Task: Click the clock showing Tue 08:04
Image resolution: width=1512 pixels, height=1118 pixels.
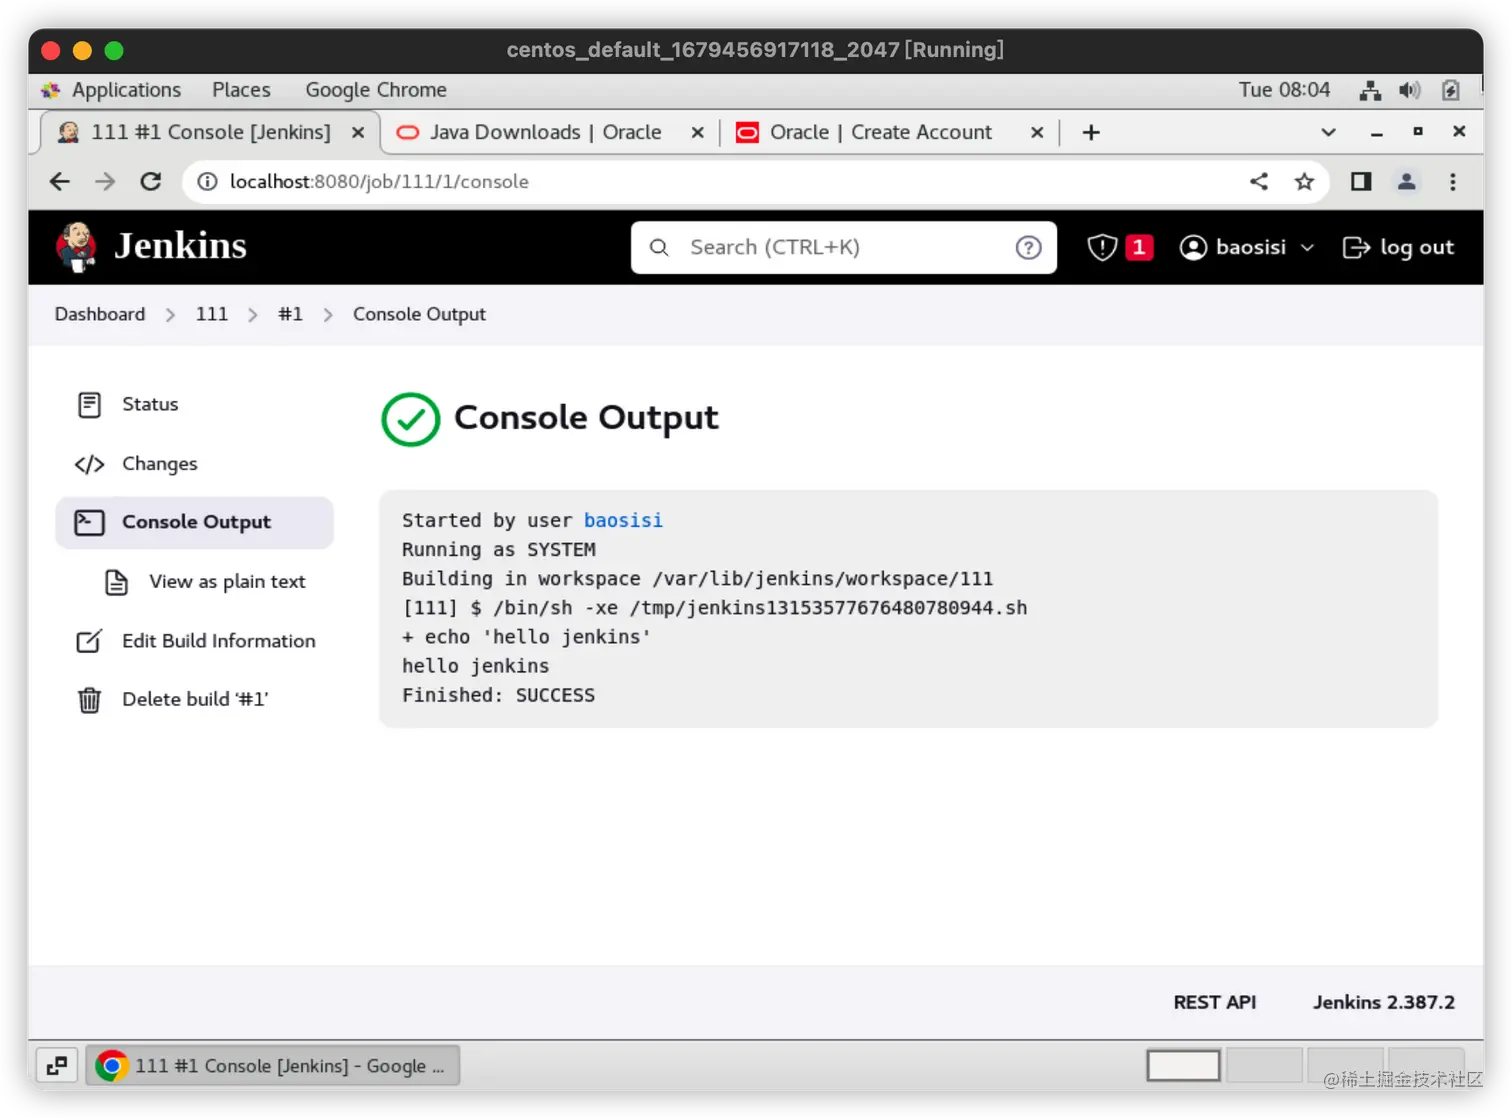Action: coord(1284,90)
